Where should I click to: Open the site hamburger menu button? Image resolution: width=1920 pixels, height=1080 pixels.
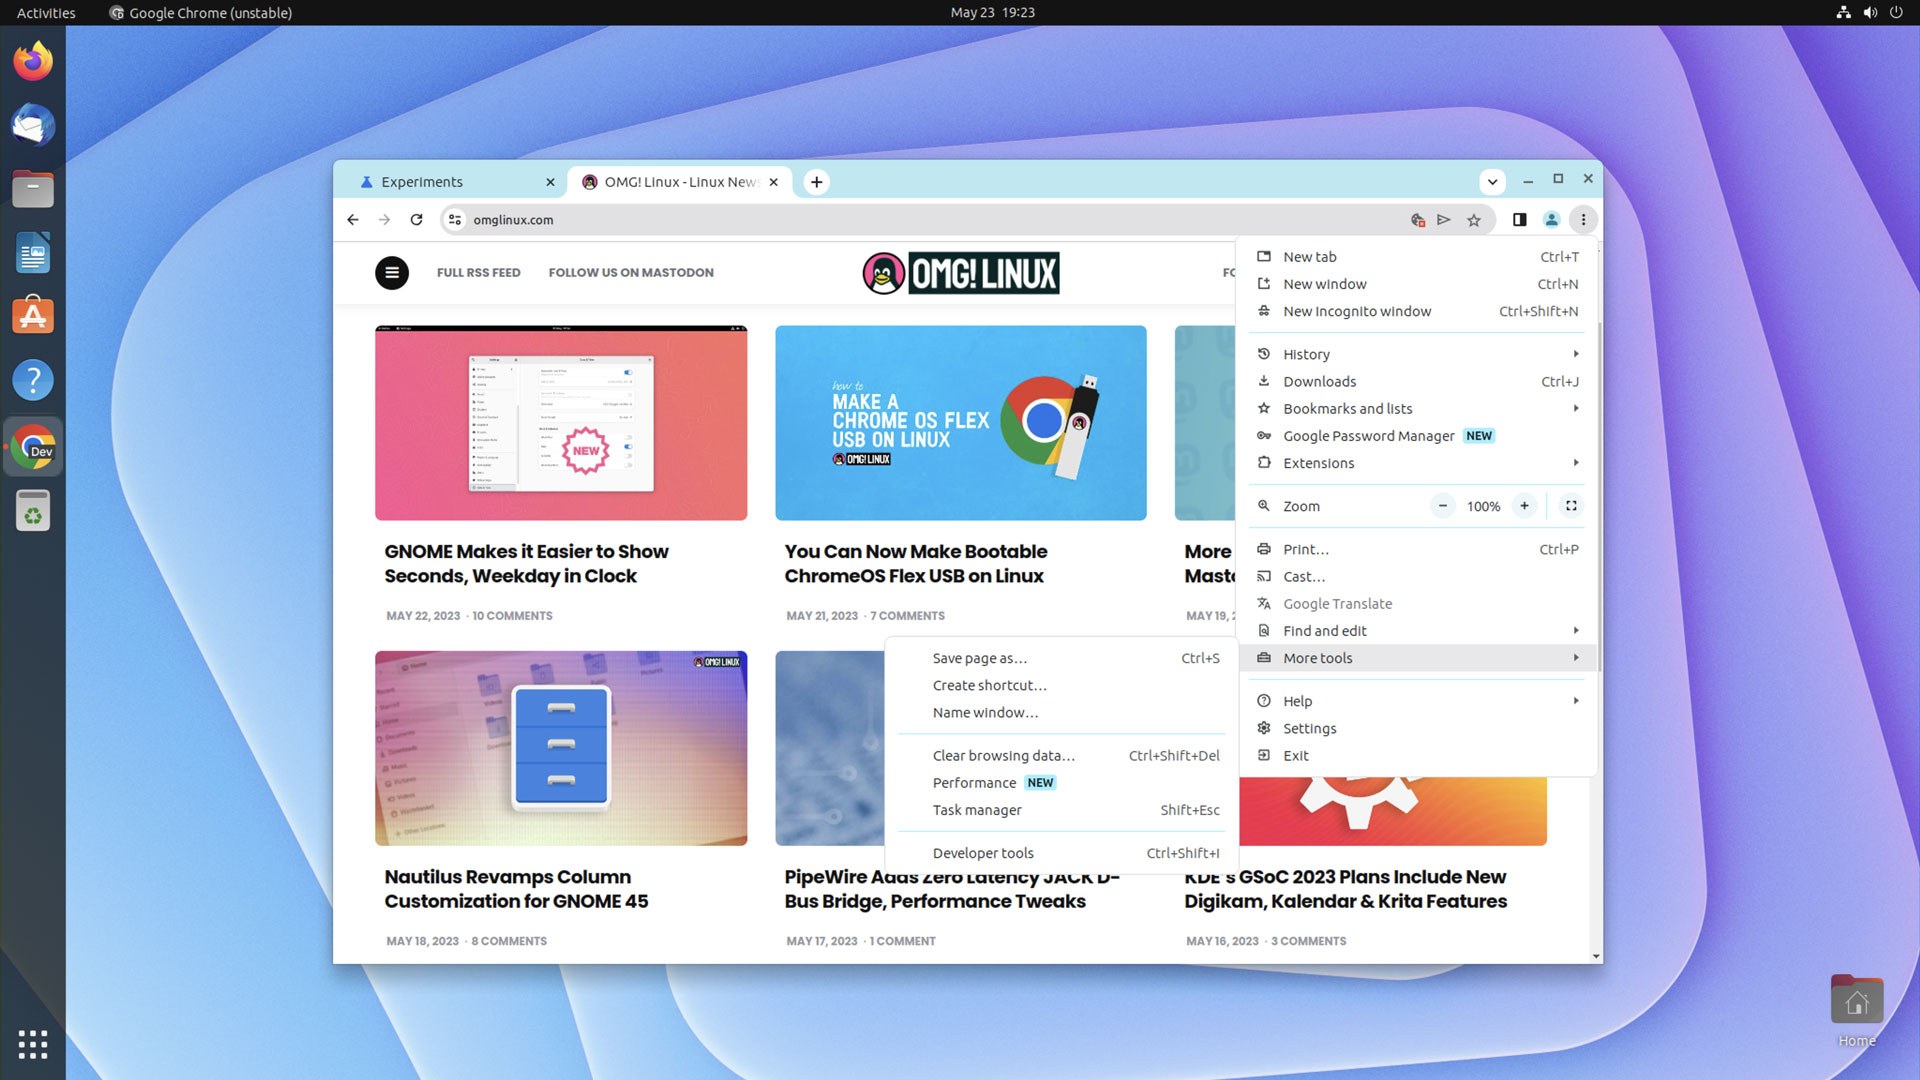tap(392, 272)
